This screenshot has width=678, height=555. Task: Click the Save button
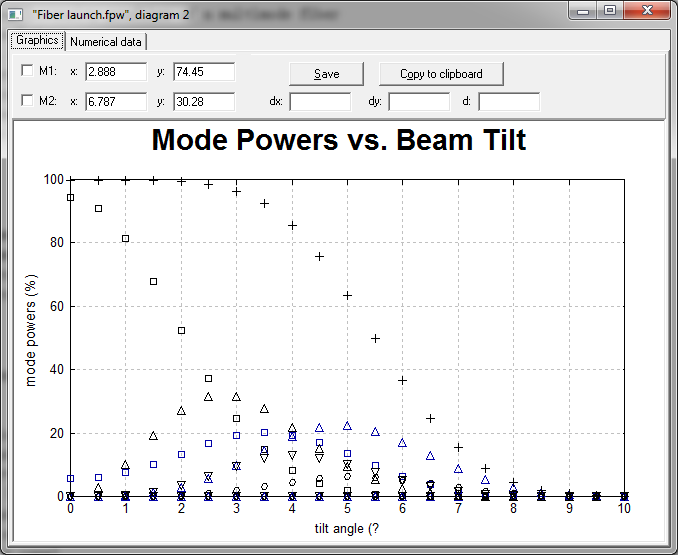tap(326, 74)
